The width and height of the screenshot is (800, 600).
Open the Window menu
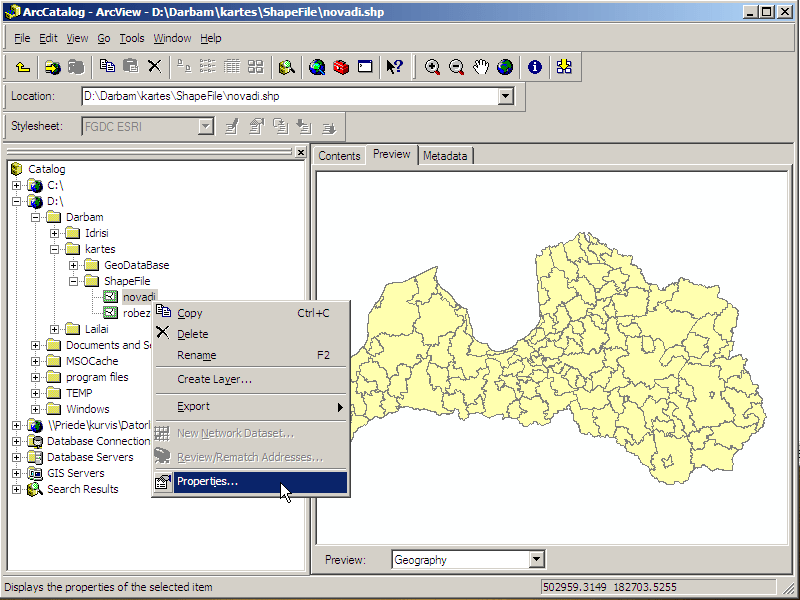[x=172, y=38]
